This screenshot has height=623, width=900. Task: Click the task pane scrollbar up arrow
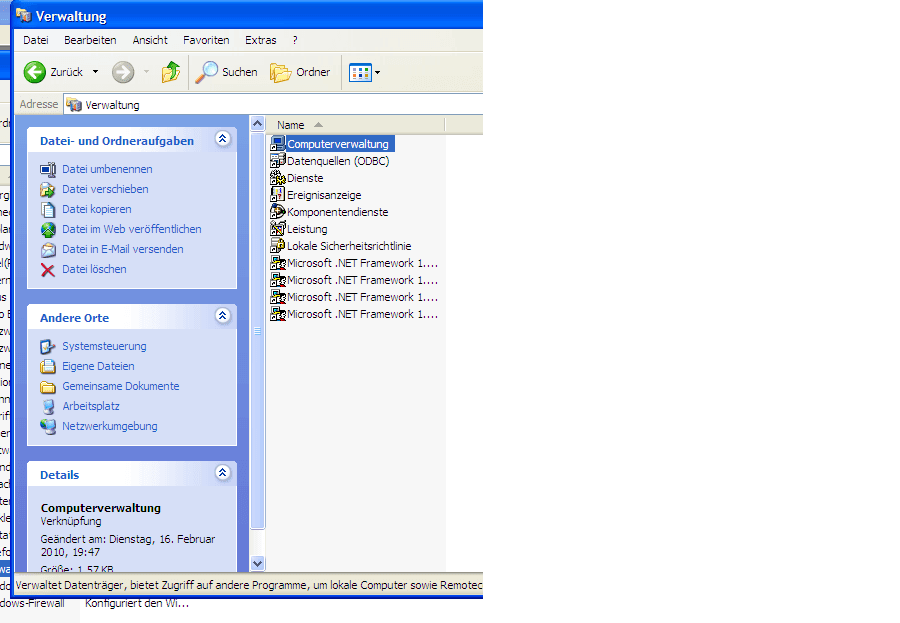[x=257, y=123]
